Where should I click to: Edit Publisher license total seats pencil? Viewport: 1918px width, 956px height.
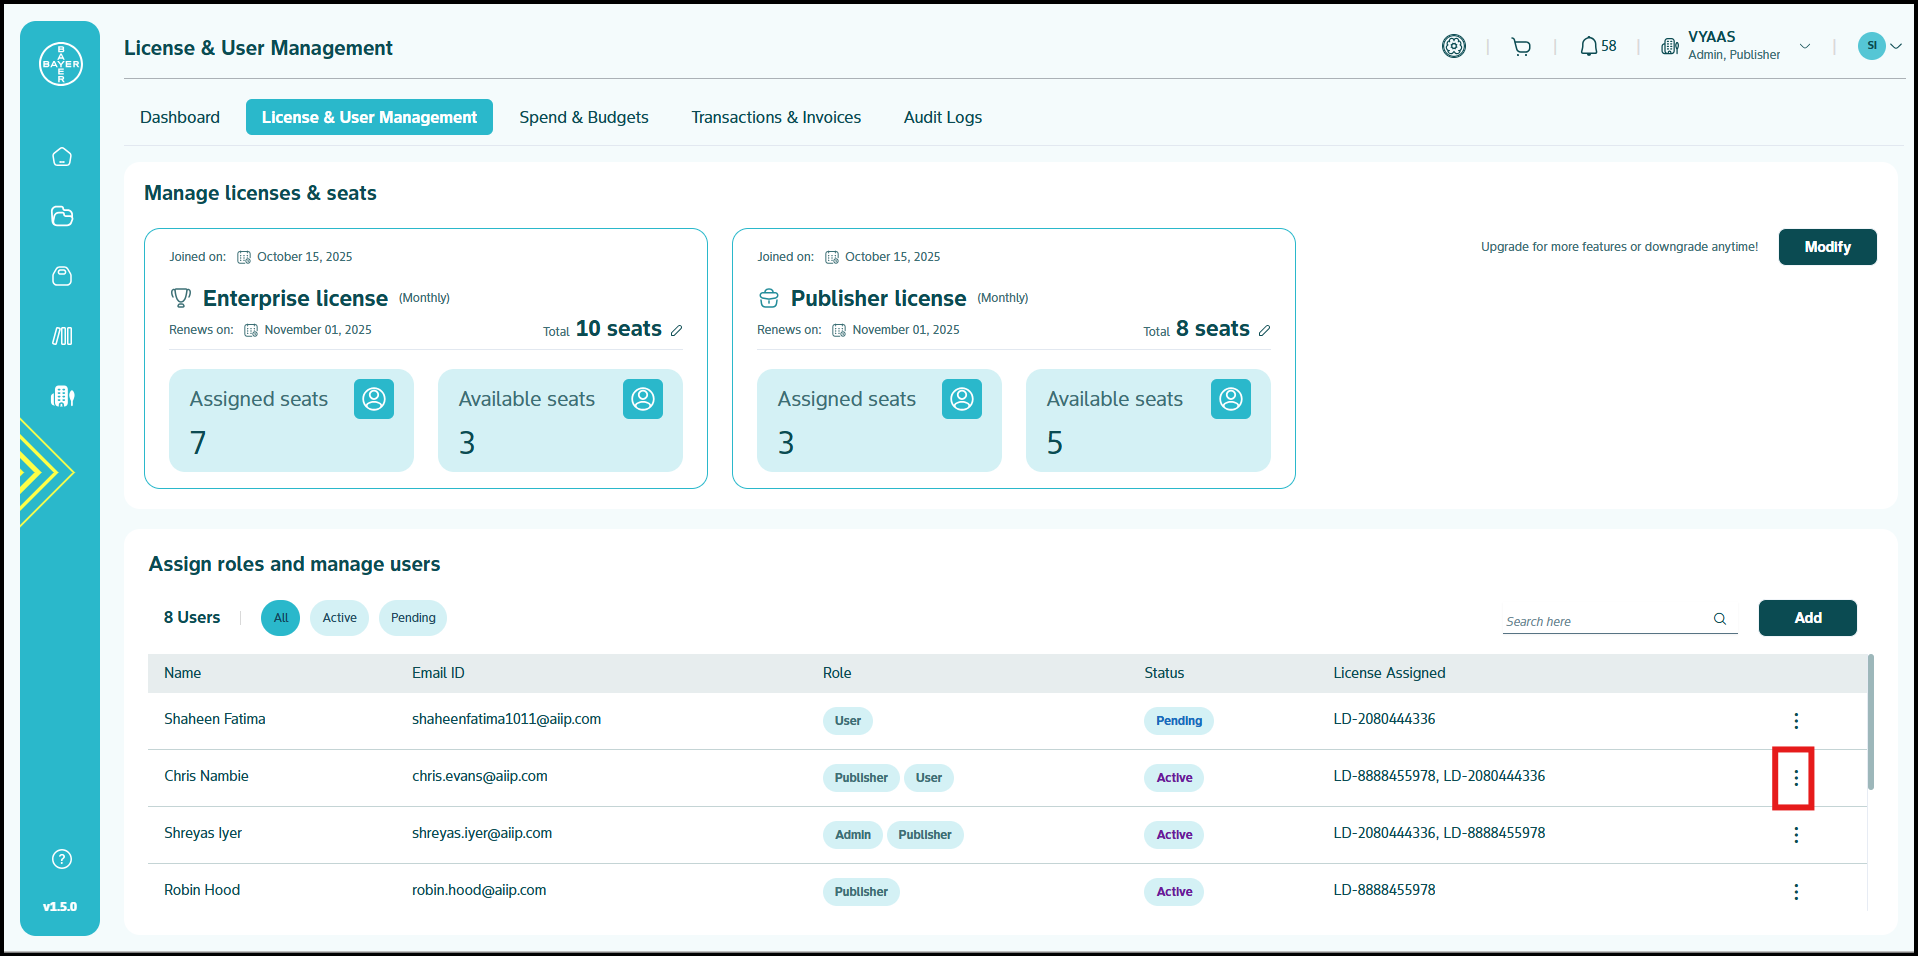(x=1265, y=330)
